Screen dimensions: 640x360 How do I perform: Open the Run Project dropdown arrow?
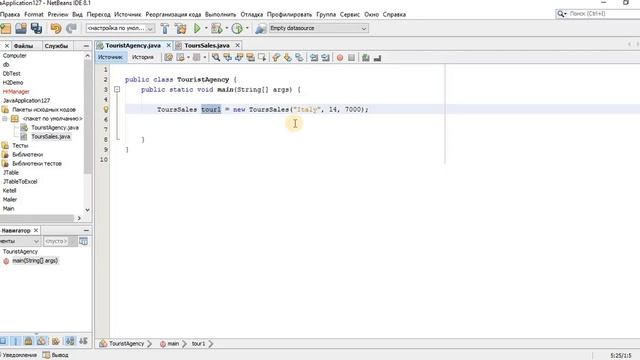[x=206, y=28]
